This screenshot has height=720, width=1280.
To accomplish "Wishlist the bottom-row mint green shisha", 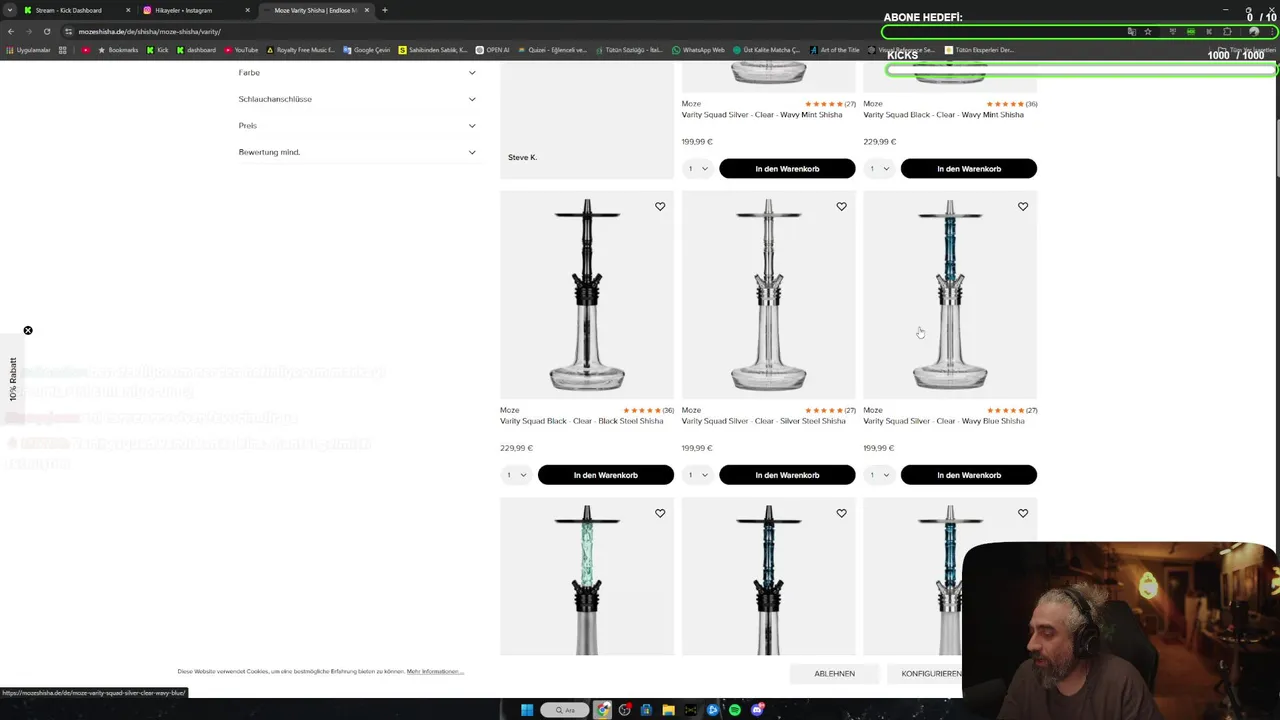I will coord(660,513).
